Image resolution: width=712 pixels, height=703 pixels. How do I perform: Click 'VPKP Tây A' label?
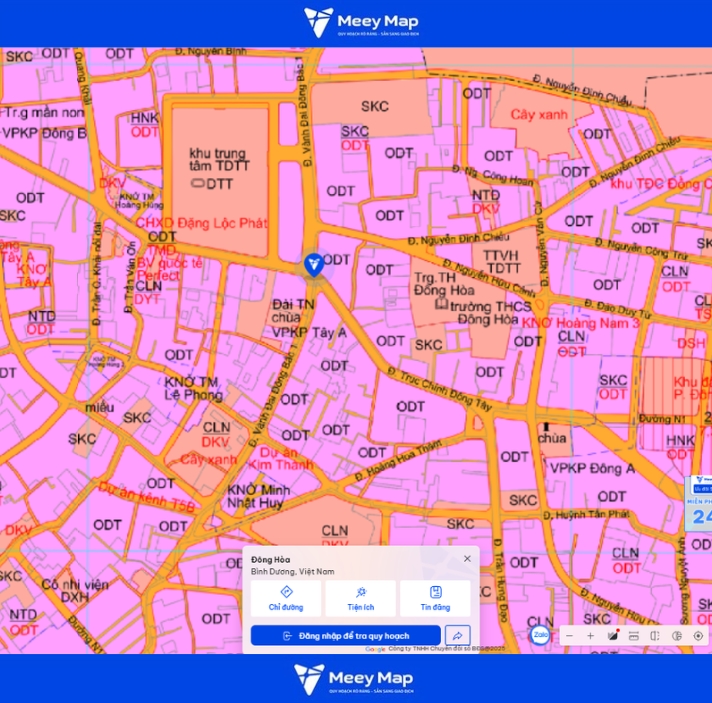tap(309, 332)
